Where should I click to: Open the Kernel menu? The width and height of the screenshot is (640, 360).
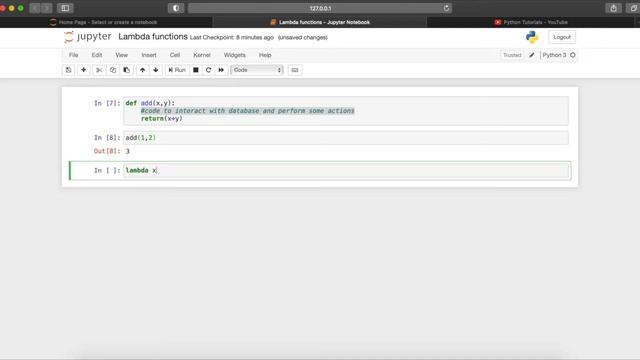pyautogui.click(x=202, y=55)
